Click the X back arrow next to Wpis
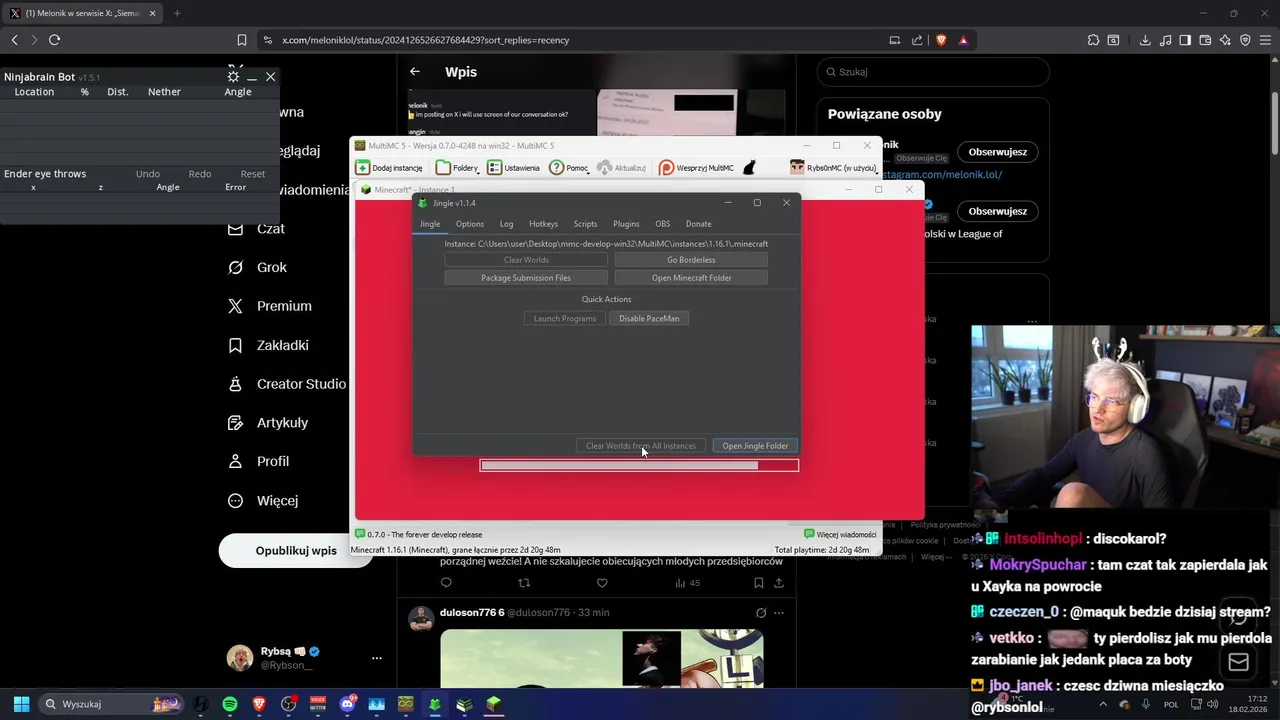The image size is (1280, 720). [415, 72]
